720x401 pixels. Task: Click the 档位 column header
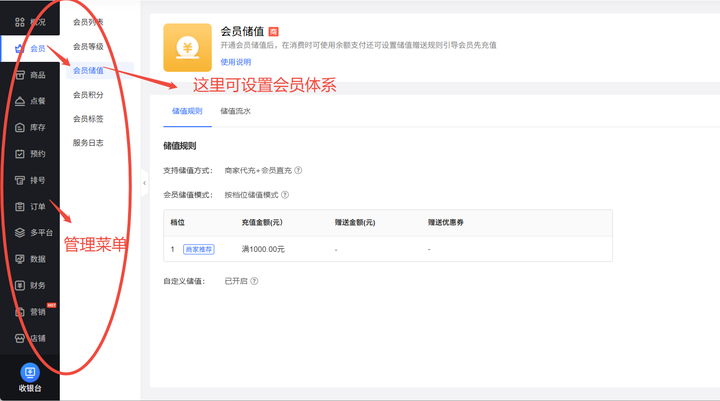pyautogui.click(x=178, y=222)
